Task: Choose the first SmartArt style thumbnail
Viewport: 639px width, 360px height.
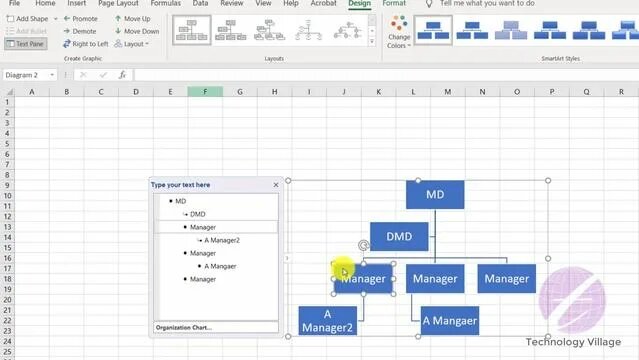Action: (433, 30)
